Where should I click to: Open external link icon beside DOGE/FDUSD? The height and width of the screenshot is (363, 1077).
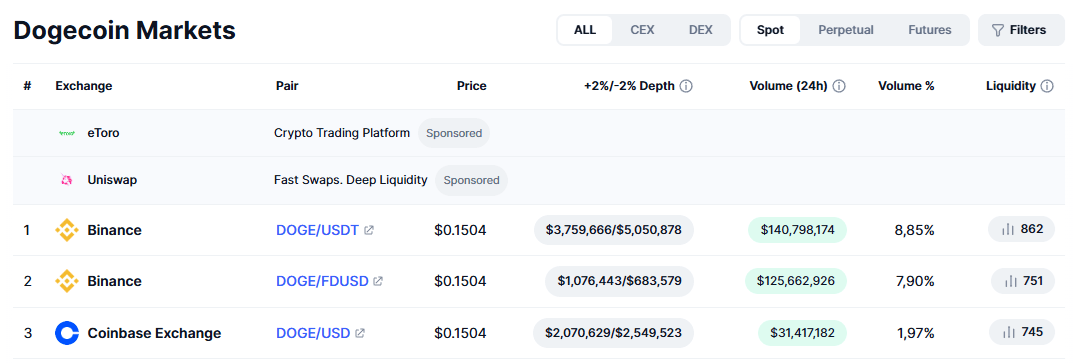[378, 281]
